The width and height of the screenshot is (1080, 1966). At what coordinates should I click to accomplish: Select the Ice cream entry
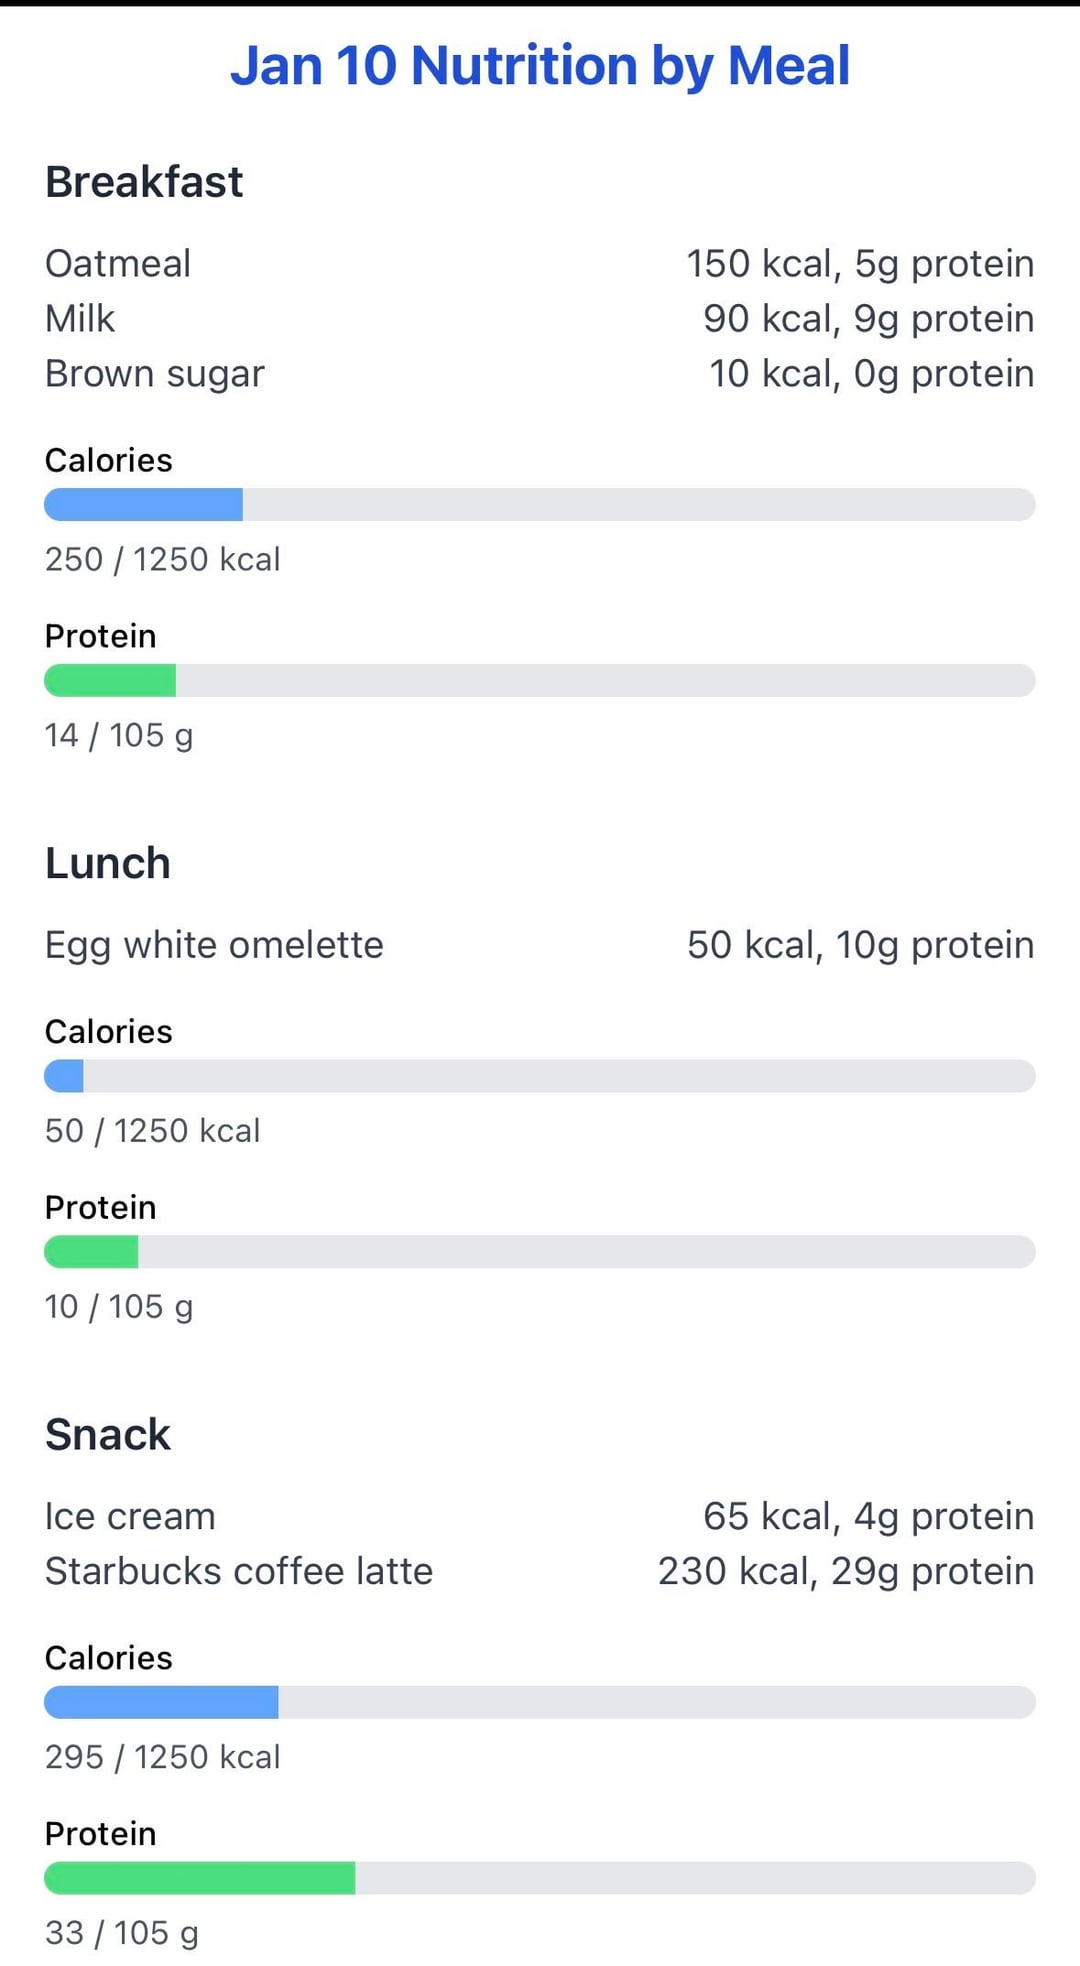point(540,1517)
